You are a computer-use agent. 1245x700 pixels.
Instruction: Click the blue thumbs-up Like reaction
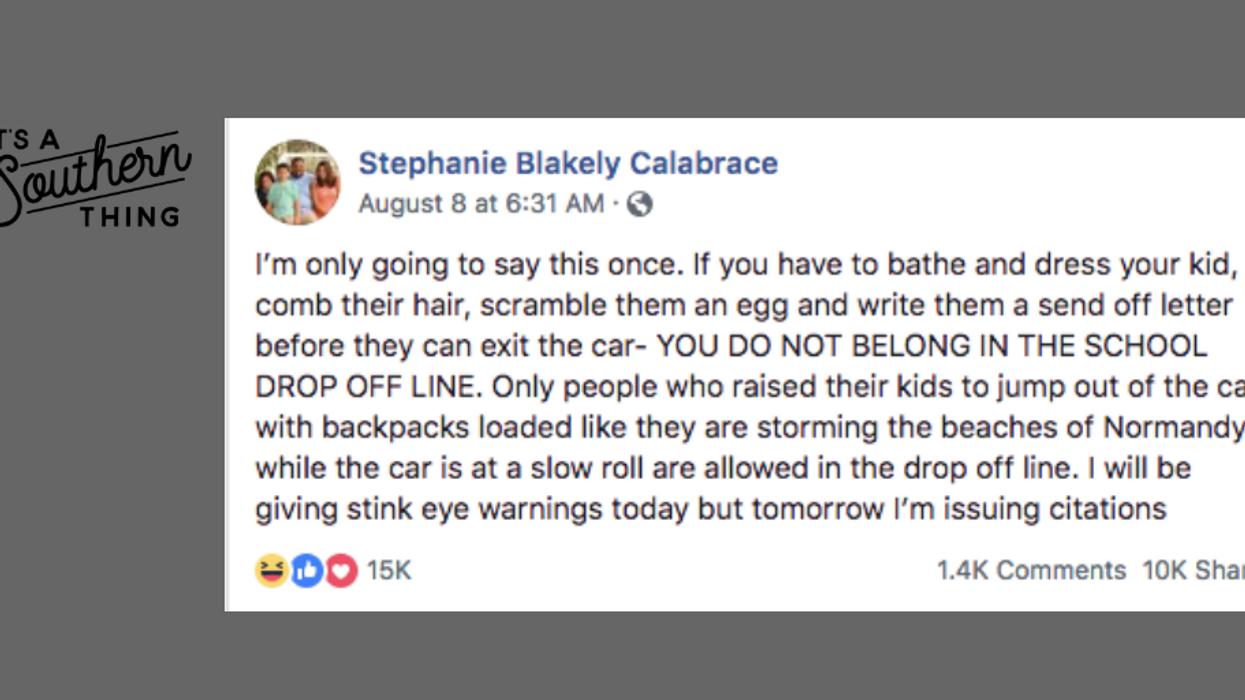point(307,571)
